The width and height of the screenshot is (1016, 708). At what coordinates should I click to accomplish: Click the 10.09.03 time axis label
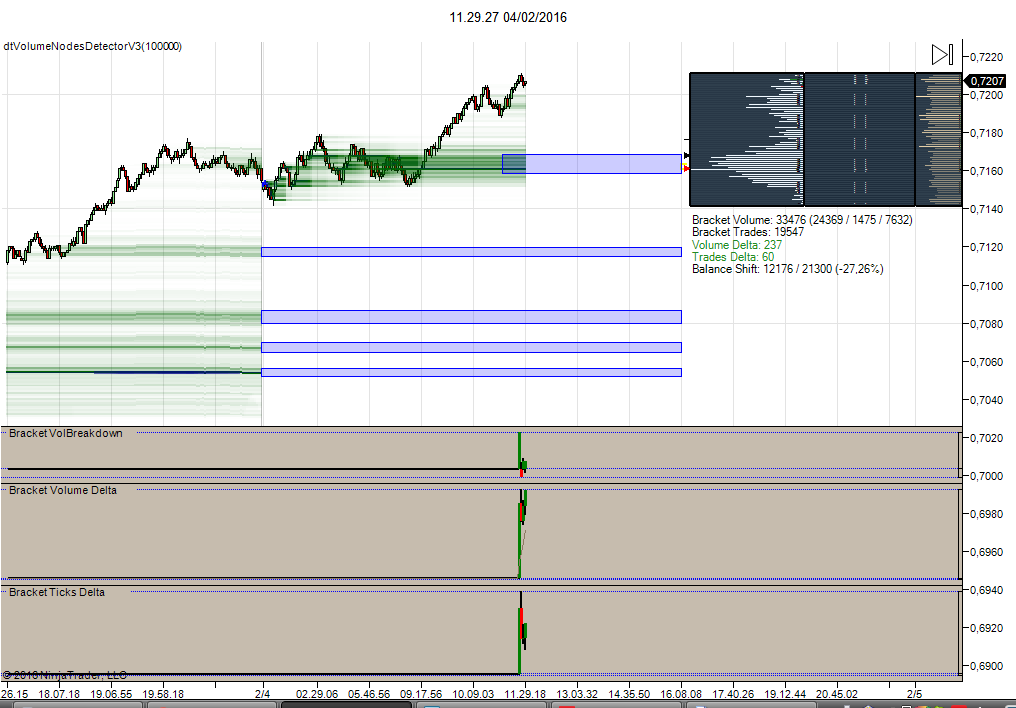click(x=472, y=694)
